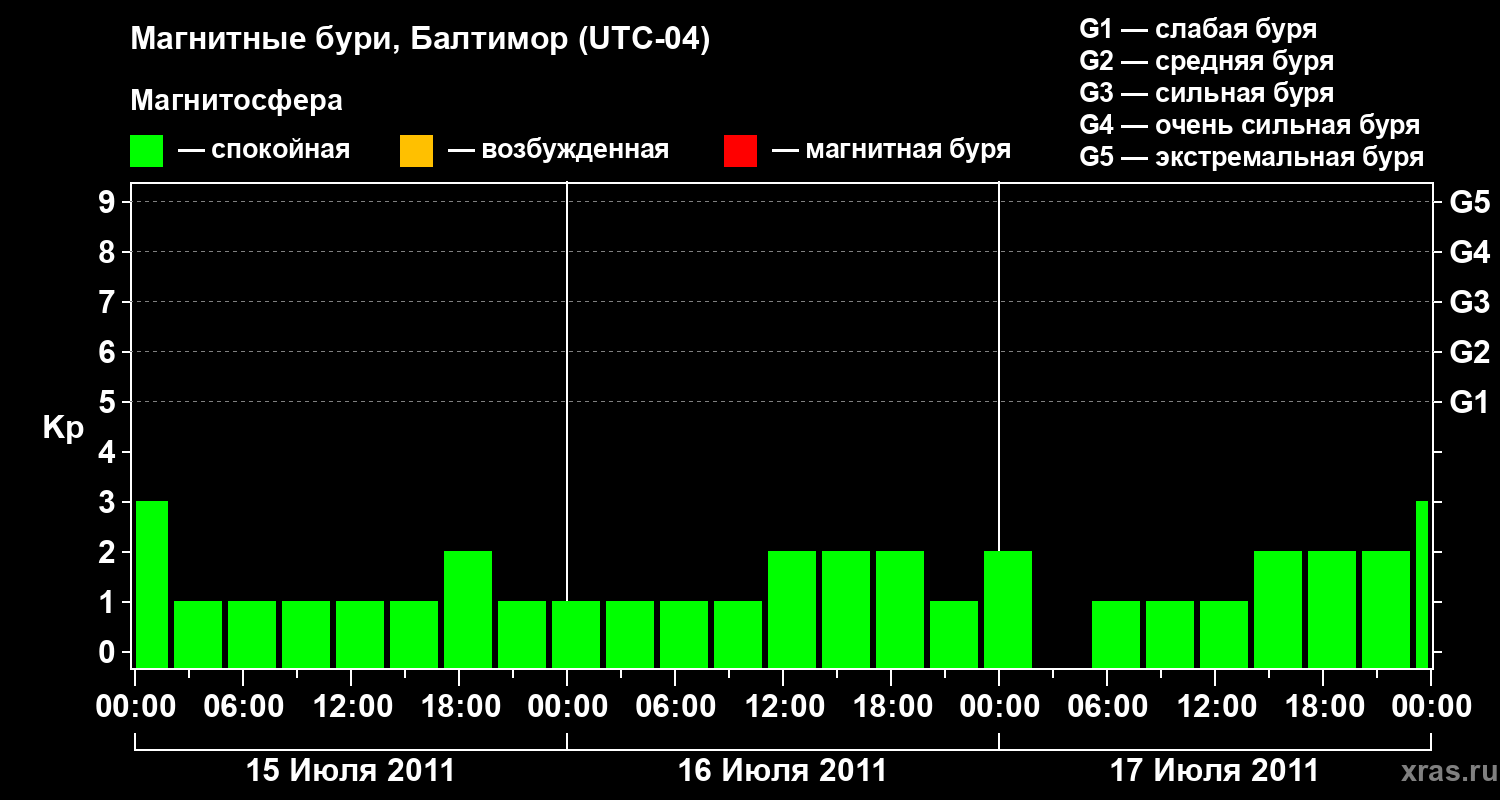Click the Kp 3 bar at start of 15 July
The width and height of the screenshot is (1500, 800).
pos(152,584)
